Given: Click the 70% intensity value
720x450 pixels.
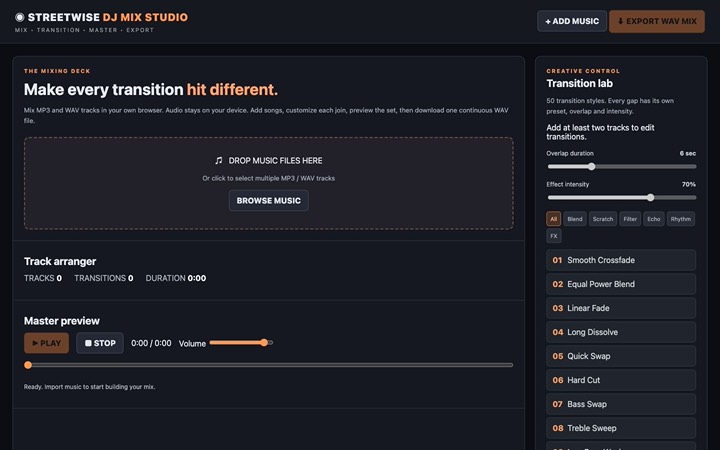Looking at the screenshot, I should point(688,184).
